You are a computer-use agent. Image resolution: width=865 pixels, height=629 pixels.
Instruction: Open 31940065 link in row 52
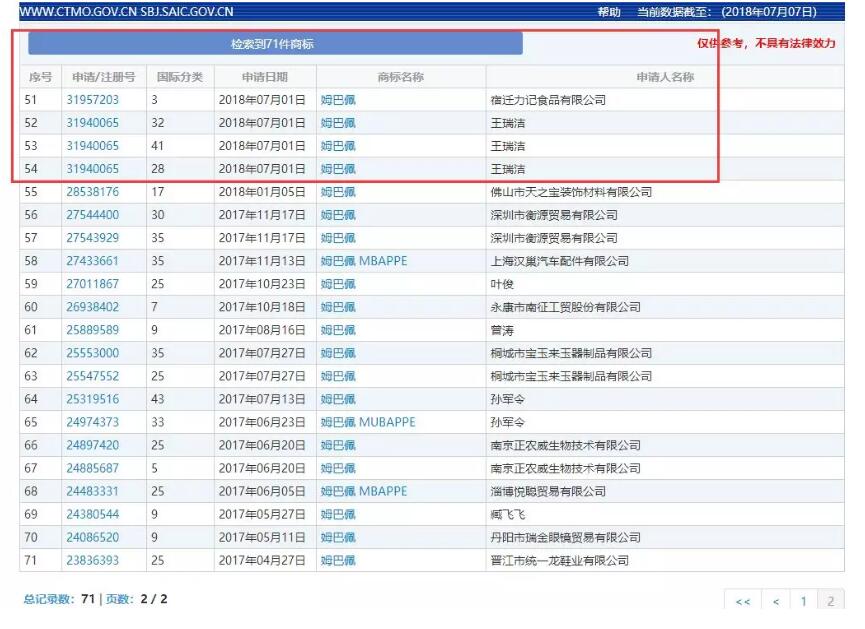tap(93, 123)
